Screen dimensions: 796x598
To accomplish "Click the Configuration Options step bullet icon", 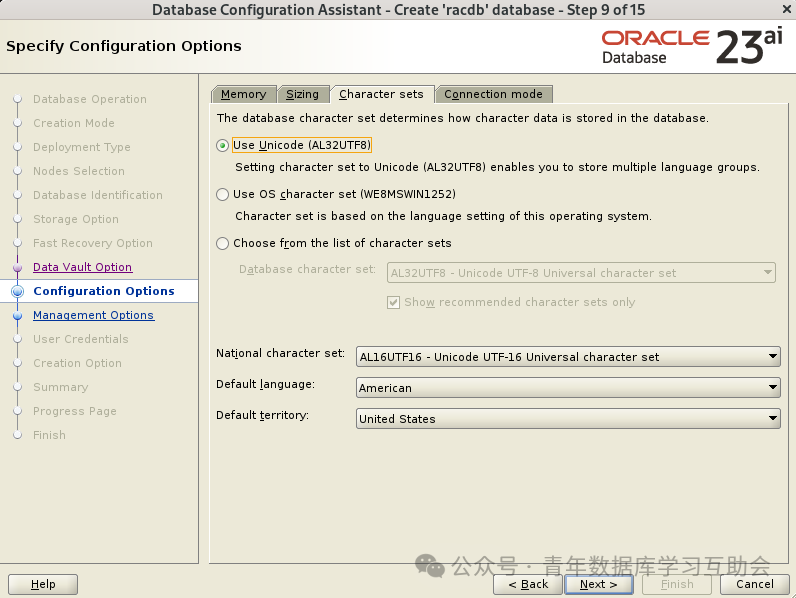I will (18, 291).
